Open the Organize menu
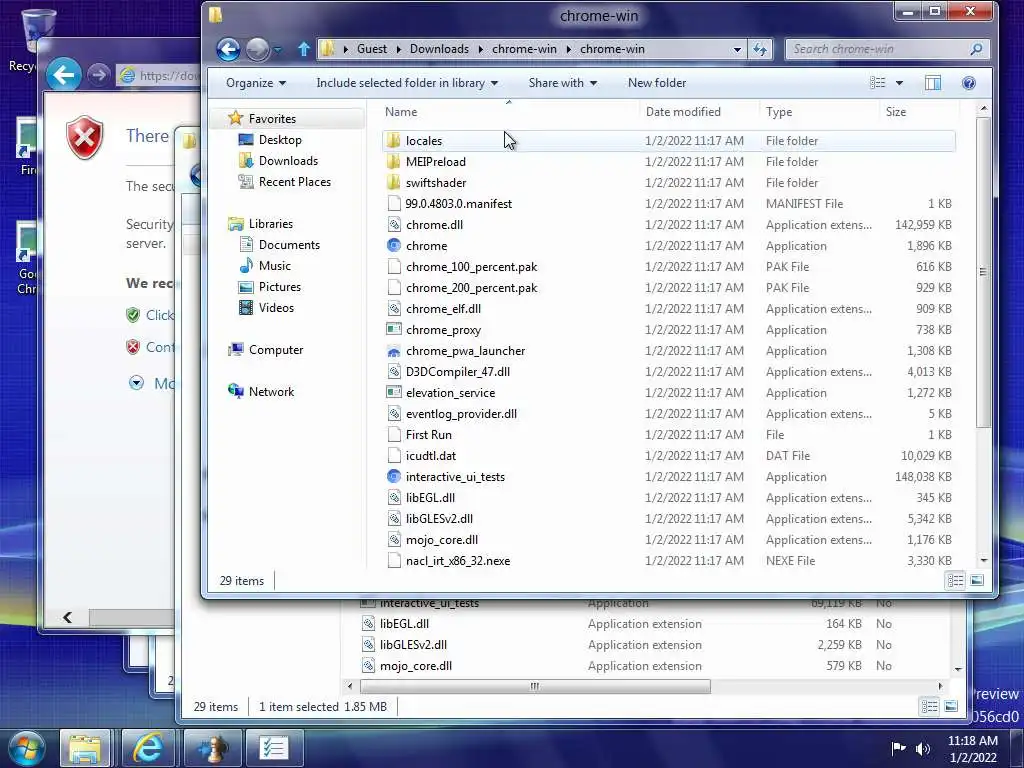 pos(256,83)
